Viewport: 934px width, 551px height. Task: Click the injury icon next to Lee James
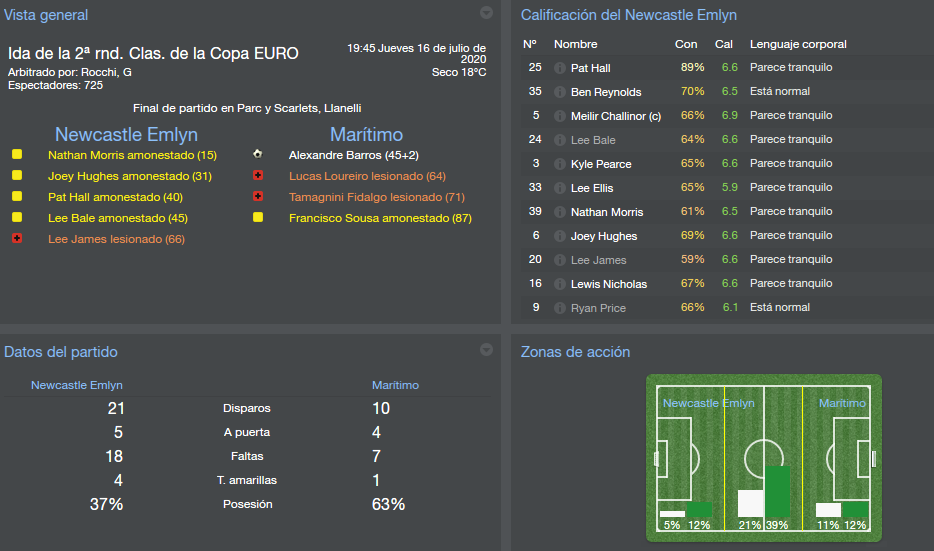pyautogui.click(x=17, y=239)
